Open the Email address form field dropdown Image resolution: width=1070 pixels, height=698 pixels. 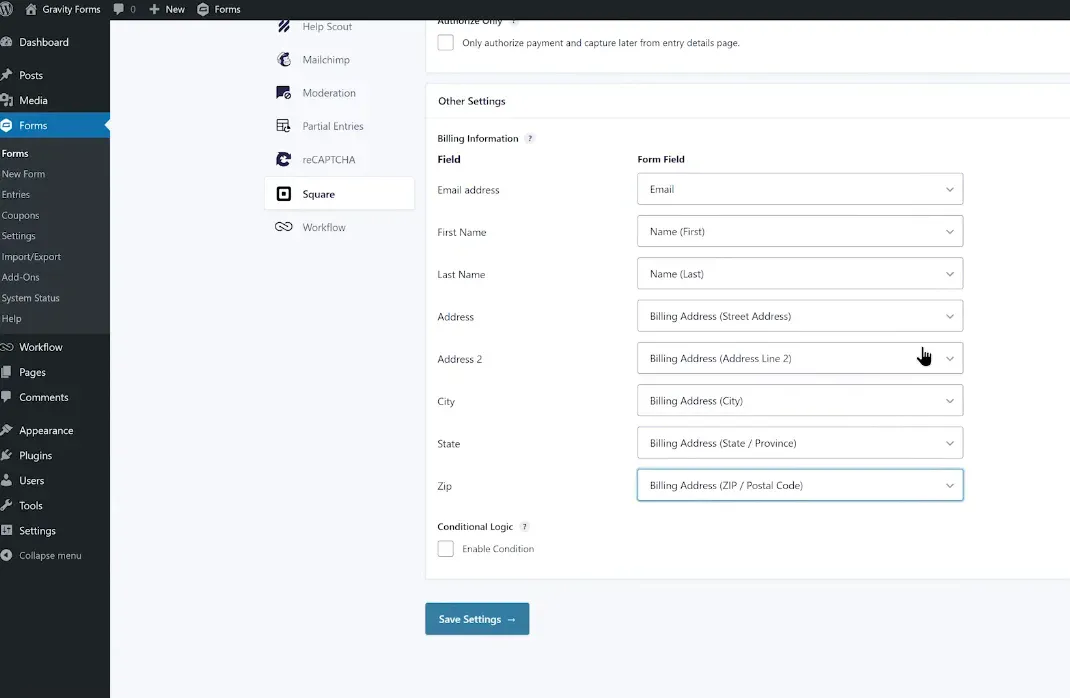[799, 189]
